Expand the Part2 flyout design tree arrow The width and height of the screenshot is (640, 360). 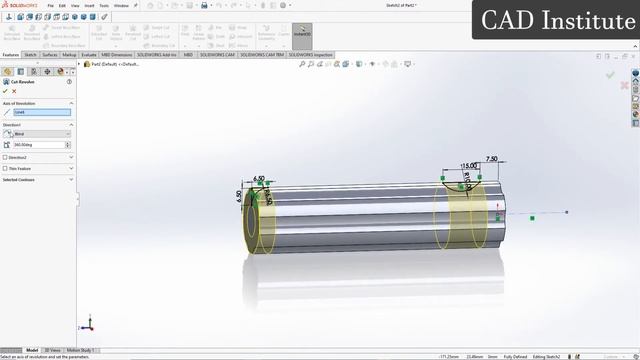point(79,64)
